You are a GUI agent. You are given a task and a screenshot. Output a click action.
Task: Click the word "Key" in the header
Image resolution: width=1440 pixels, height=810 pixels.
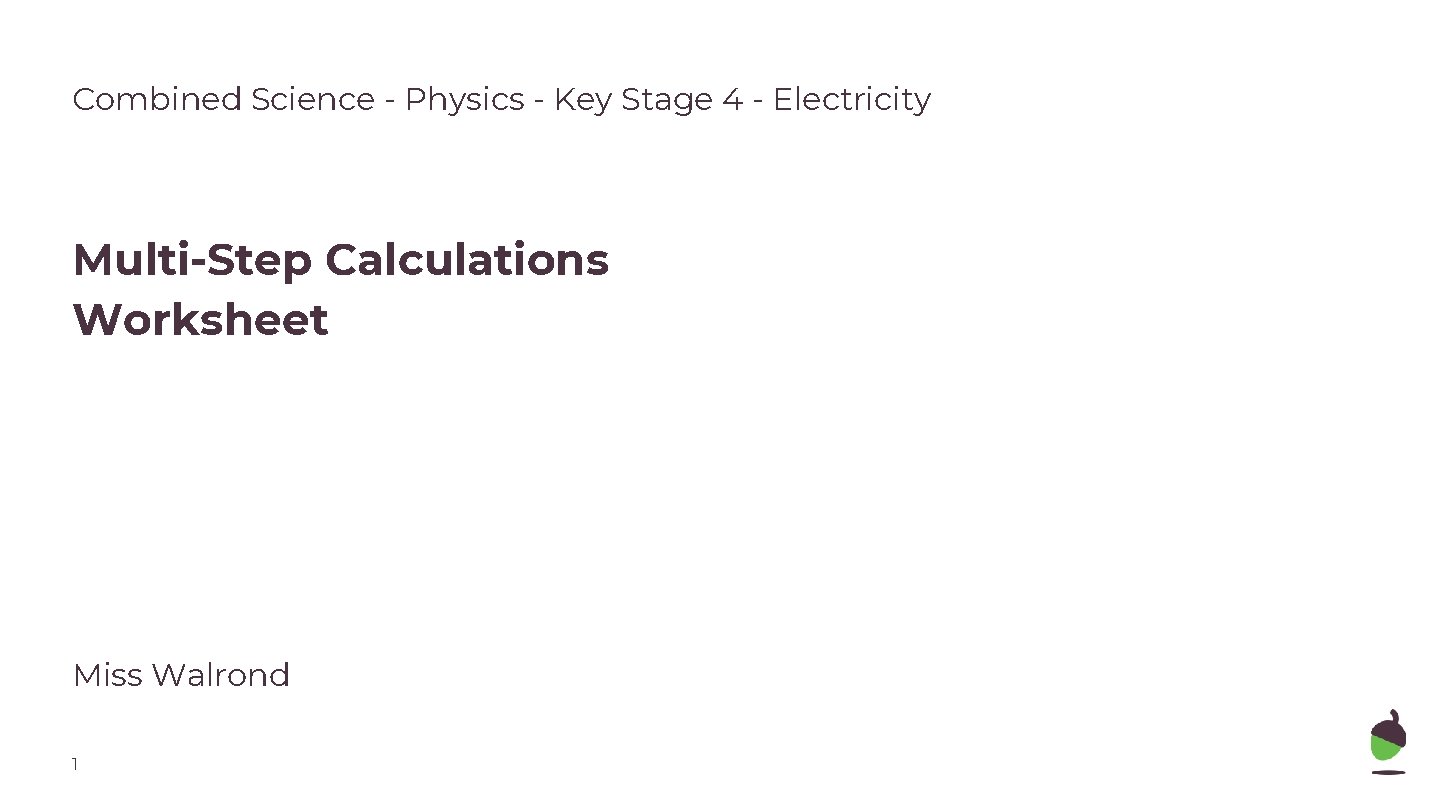(583, 100)
